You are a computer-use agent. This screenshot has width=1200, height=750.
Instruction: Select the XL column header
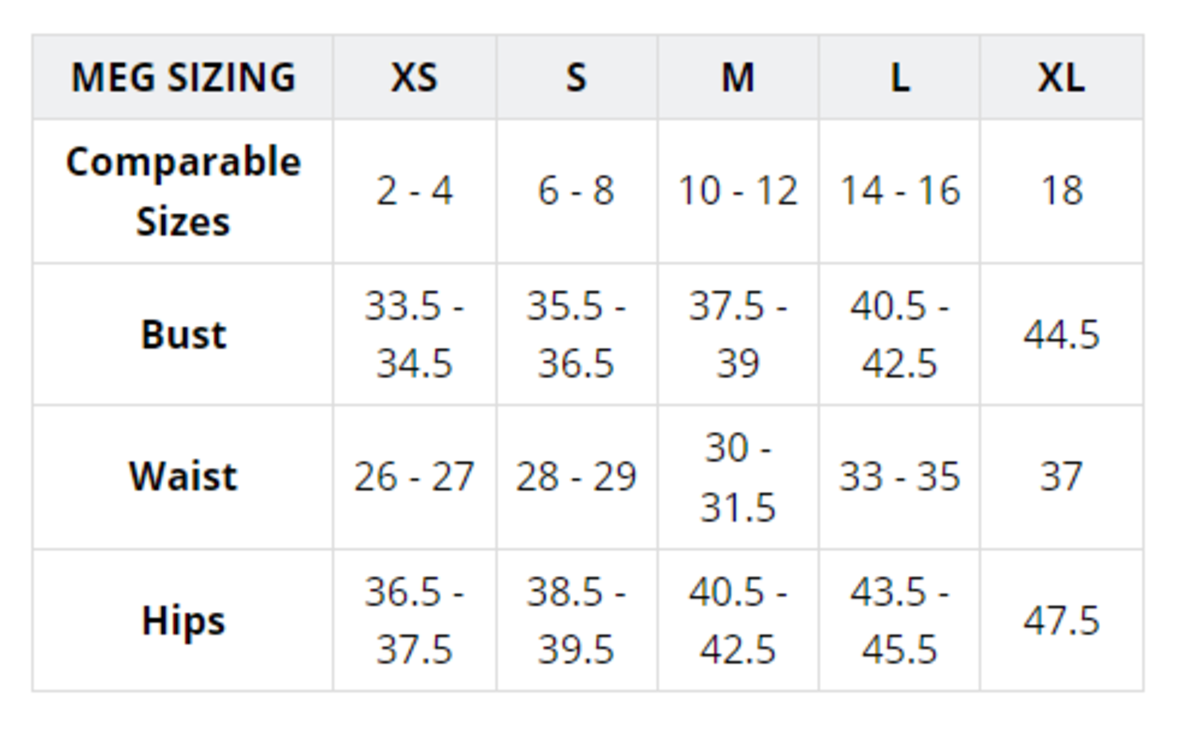(x=1061, y=78)
